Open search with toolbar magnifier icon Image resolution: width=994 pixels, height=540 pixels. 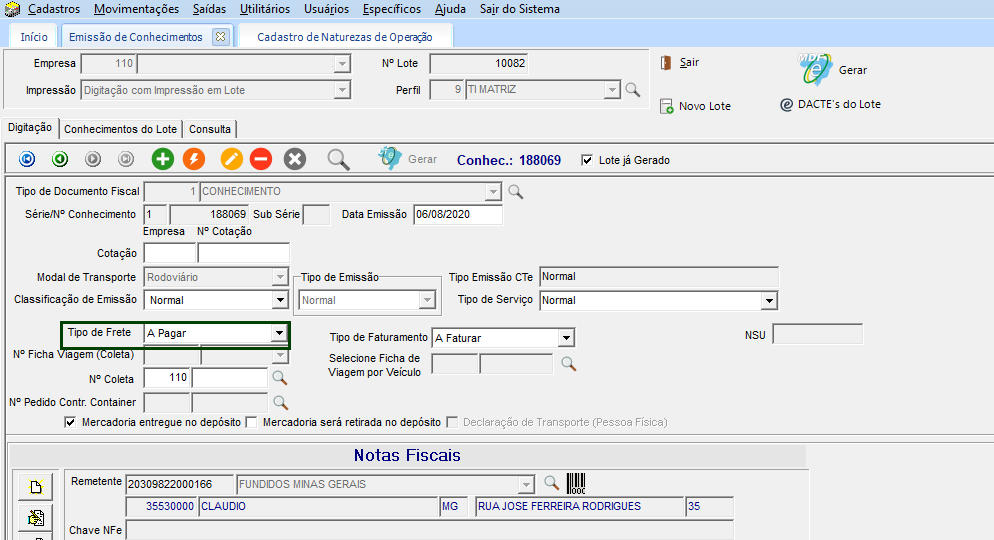[339, 160]
